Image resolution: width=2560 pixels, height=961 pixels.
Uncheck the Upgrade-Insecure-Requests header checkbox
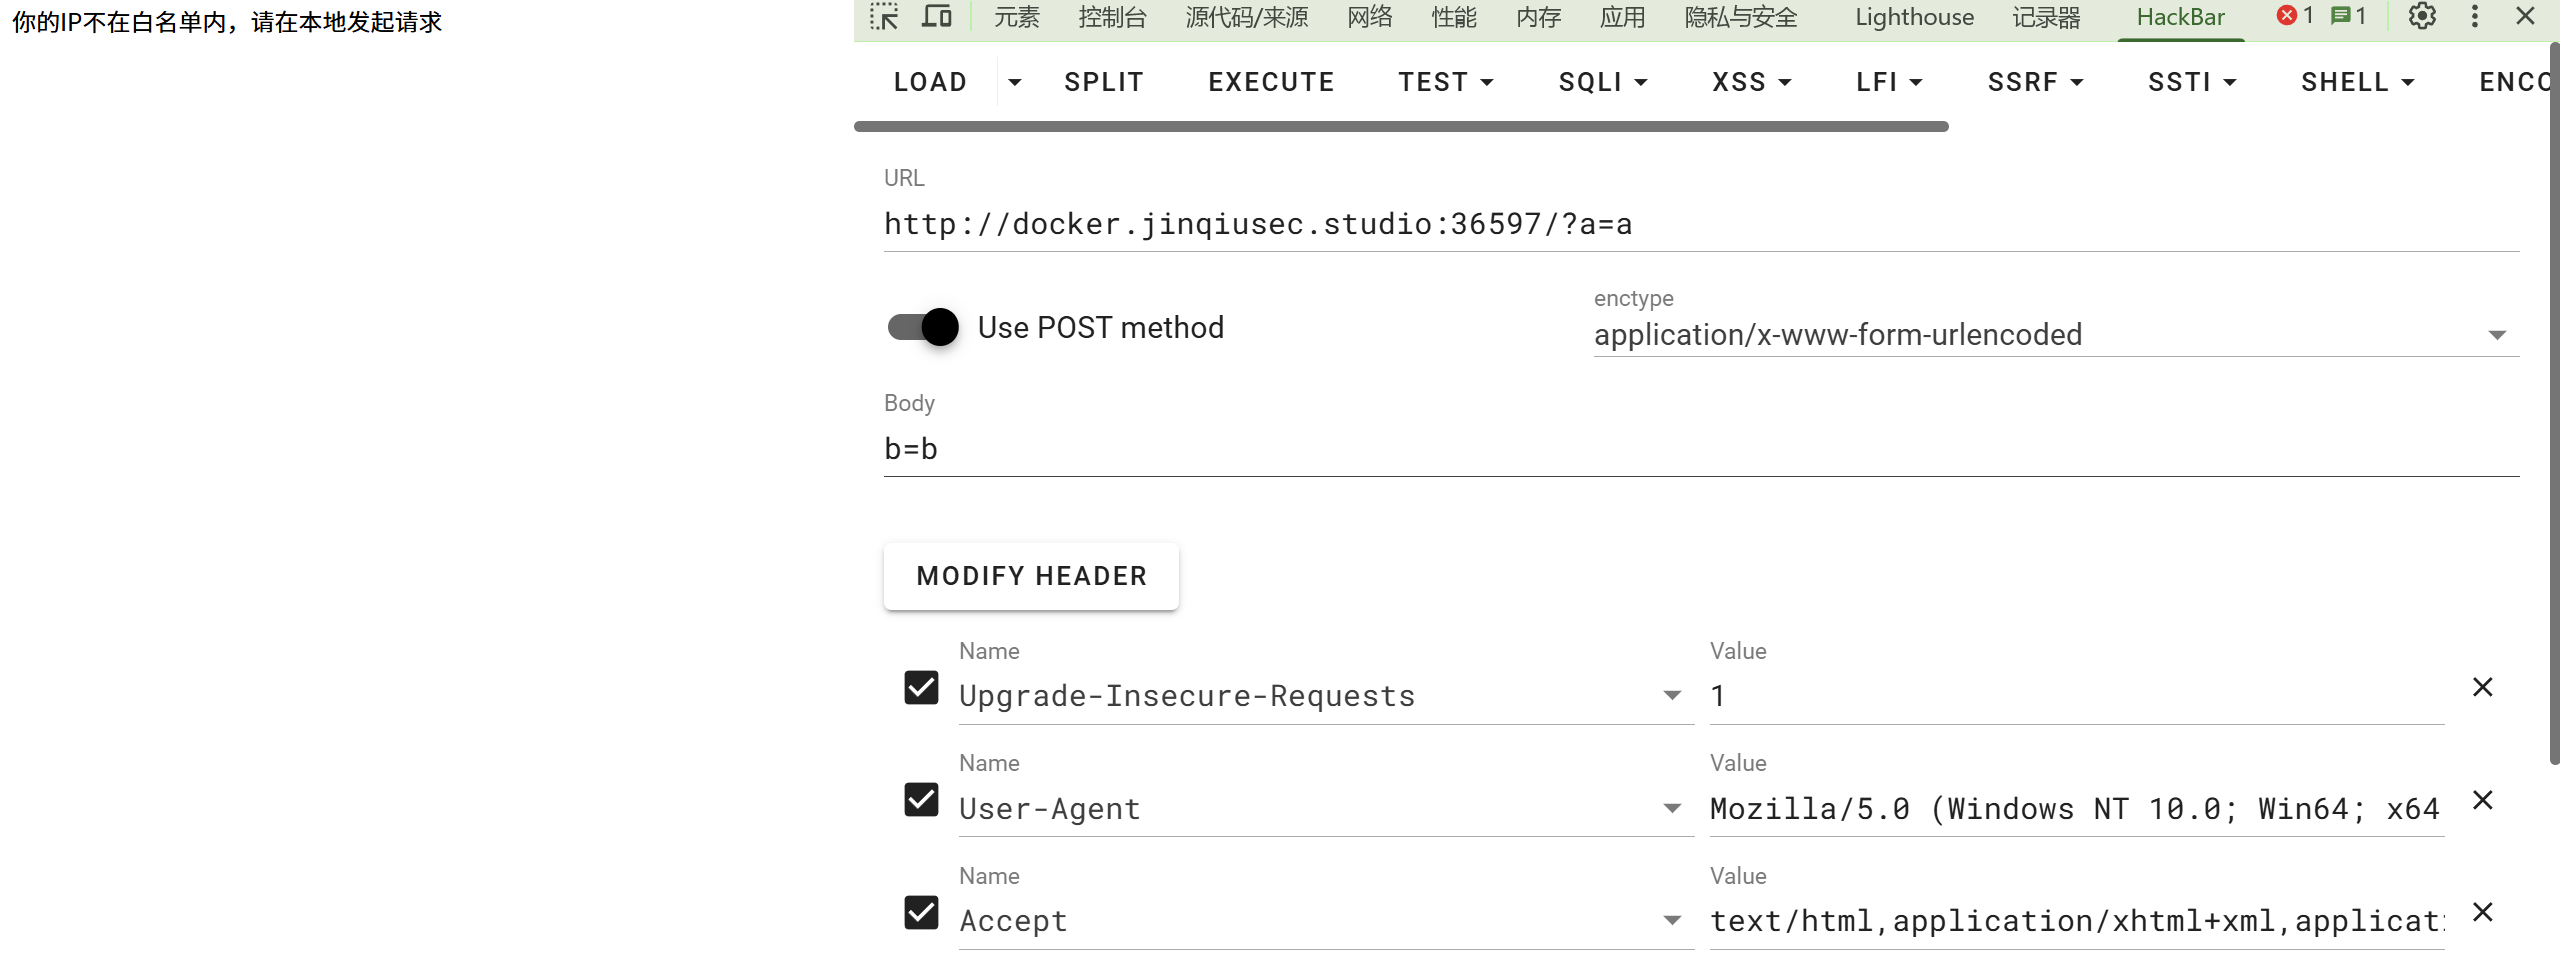(x=921, y=688)
